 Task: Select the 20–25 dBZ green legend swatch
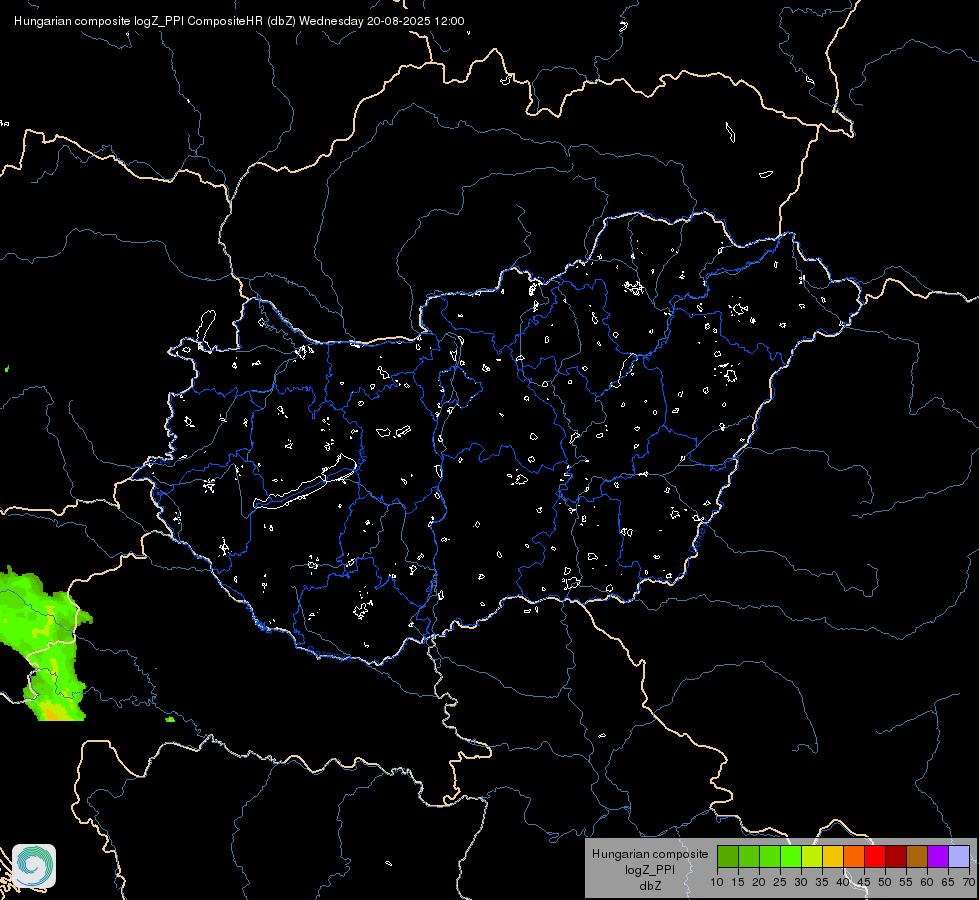770,856
